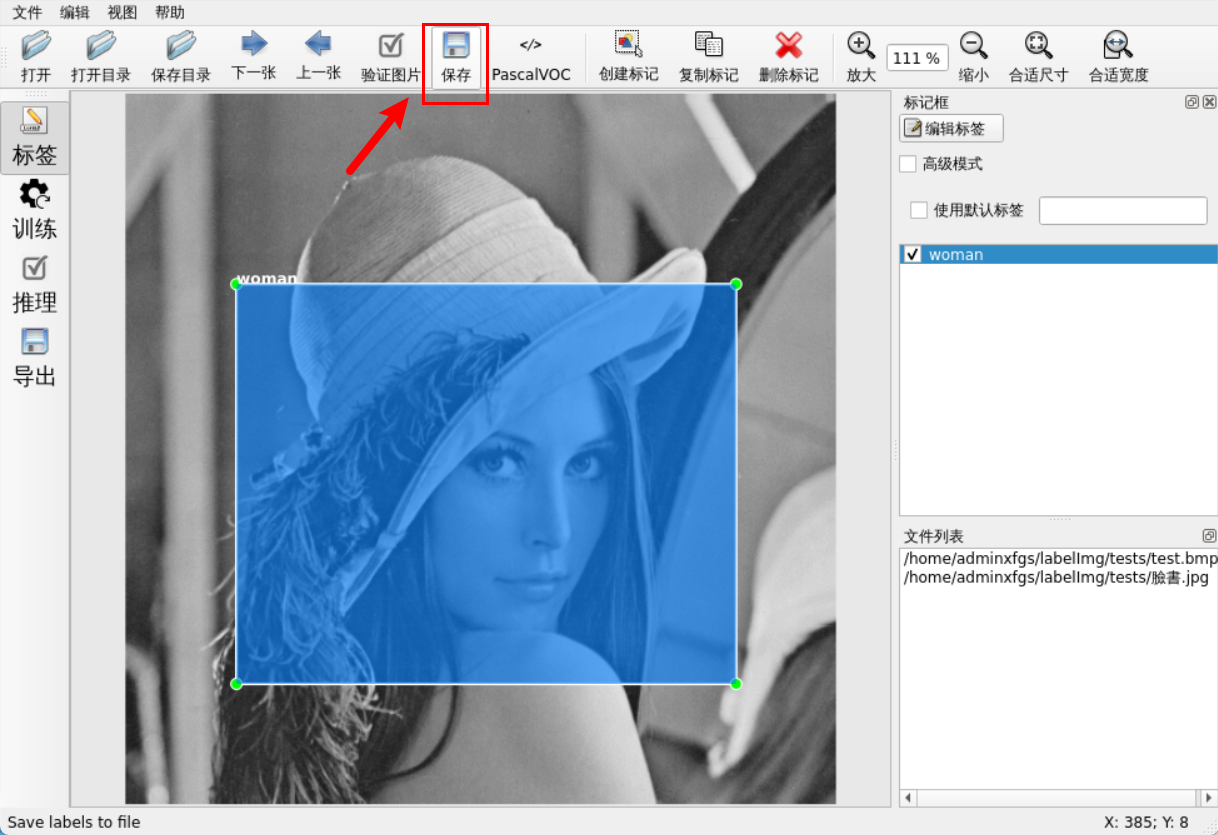The image size is (1218, 835).
Task: Select test.bmp in the file list
Action: 1060,558
